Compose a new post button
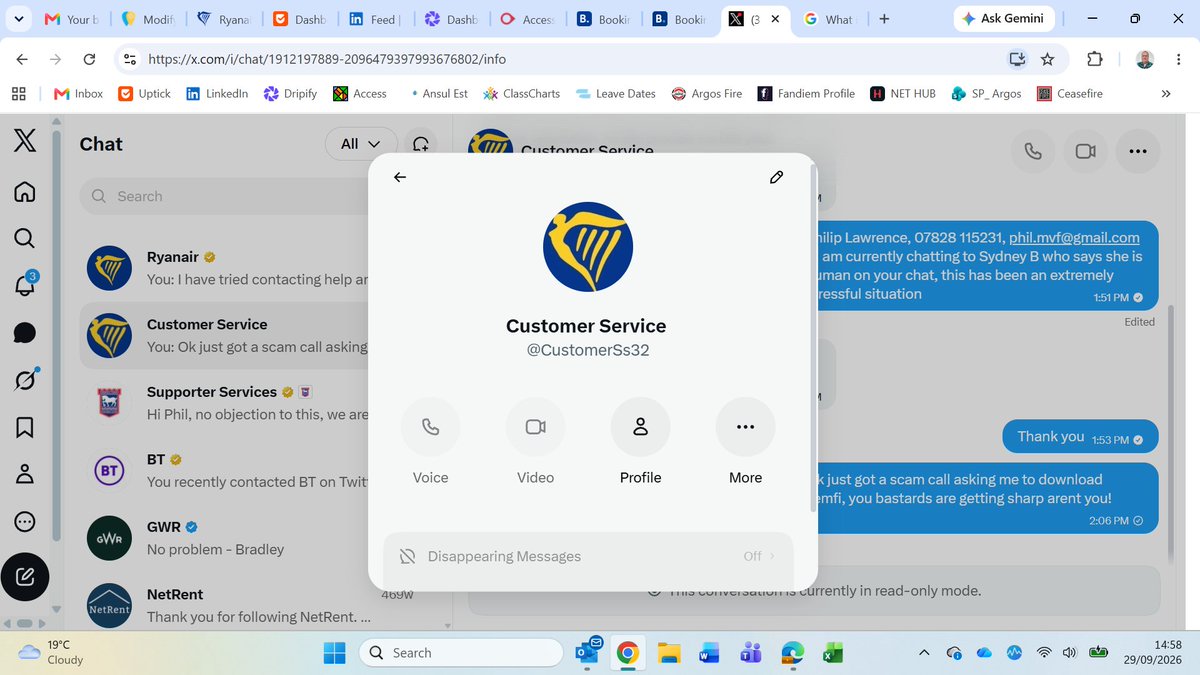This screenshot has height=675, width=1200. click(x=26, y=577)
